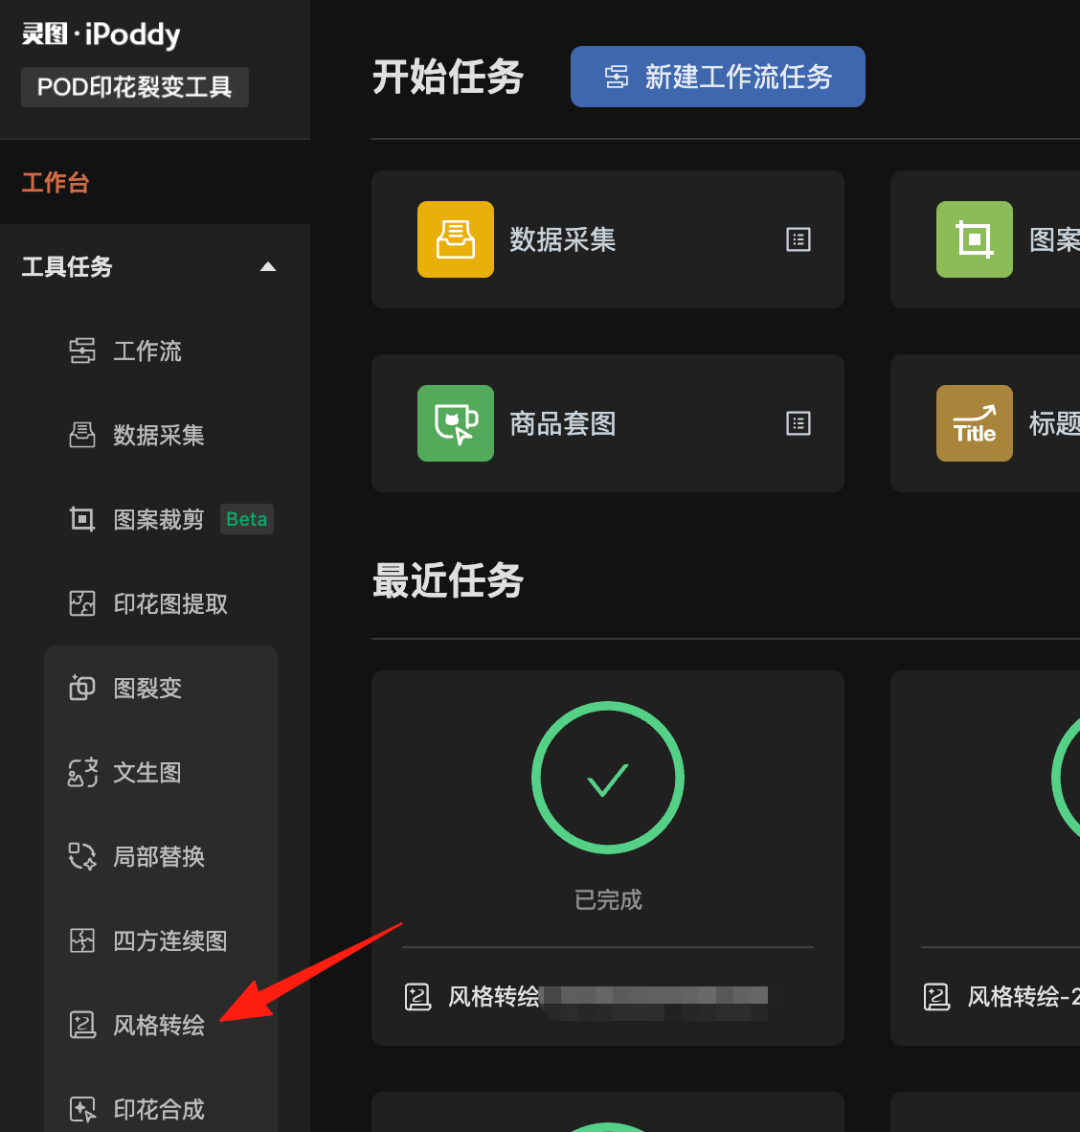Click the 图裂变 sidebar icon

pos(82,688)
